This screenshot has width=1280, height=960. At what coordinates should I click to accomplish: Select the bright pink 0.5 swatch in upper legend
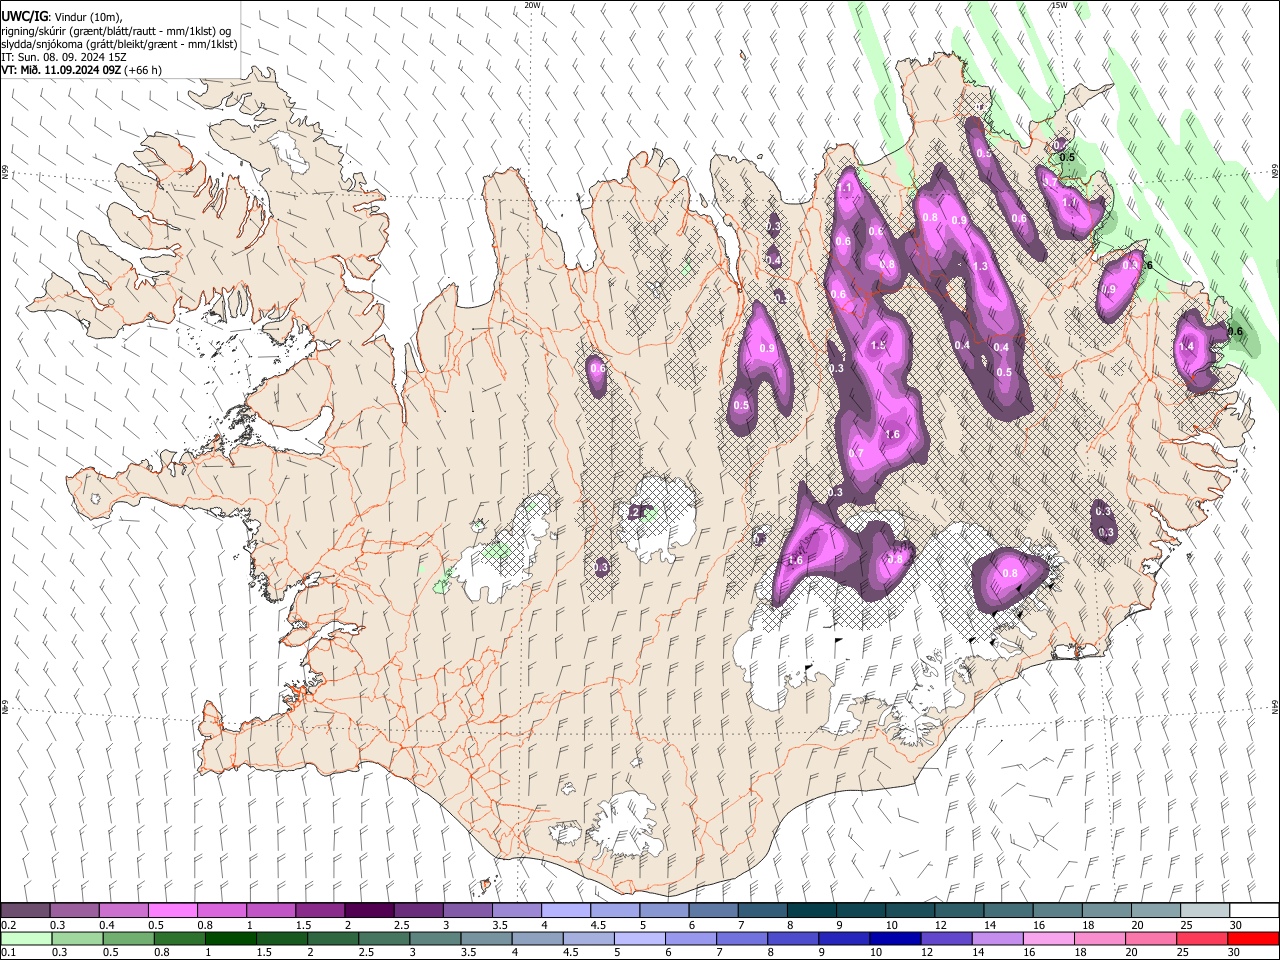173,911
